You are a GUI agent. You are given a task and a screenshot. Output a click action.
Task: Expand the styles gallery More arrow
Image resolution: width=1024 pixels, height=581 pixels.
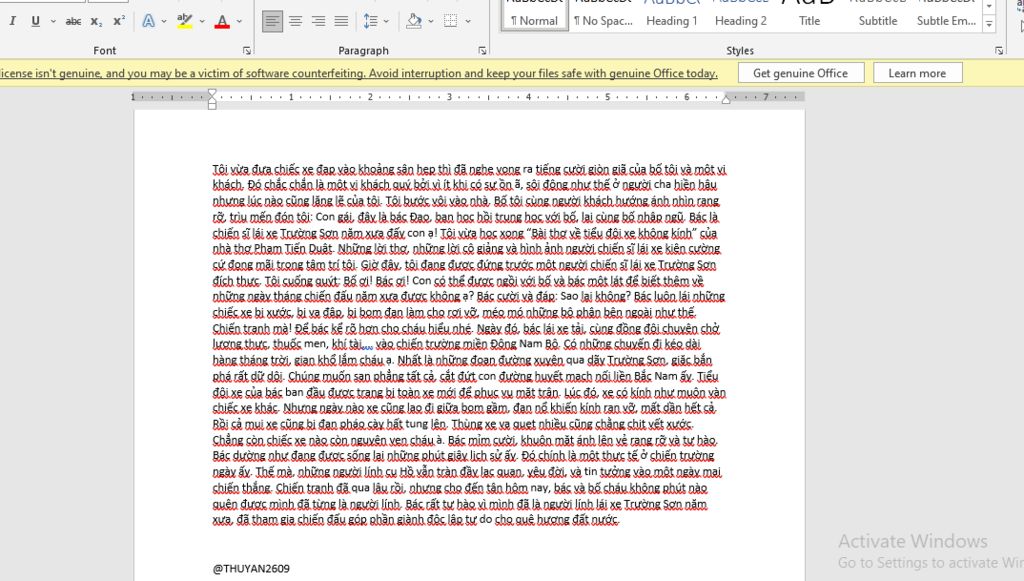[989, 24]
